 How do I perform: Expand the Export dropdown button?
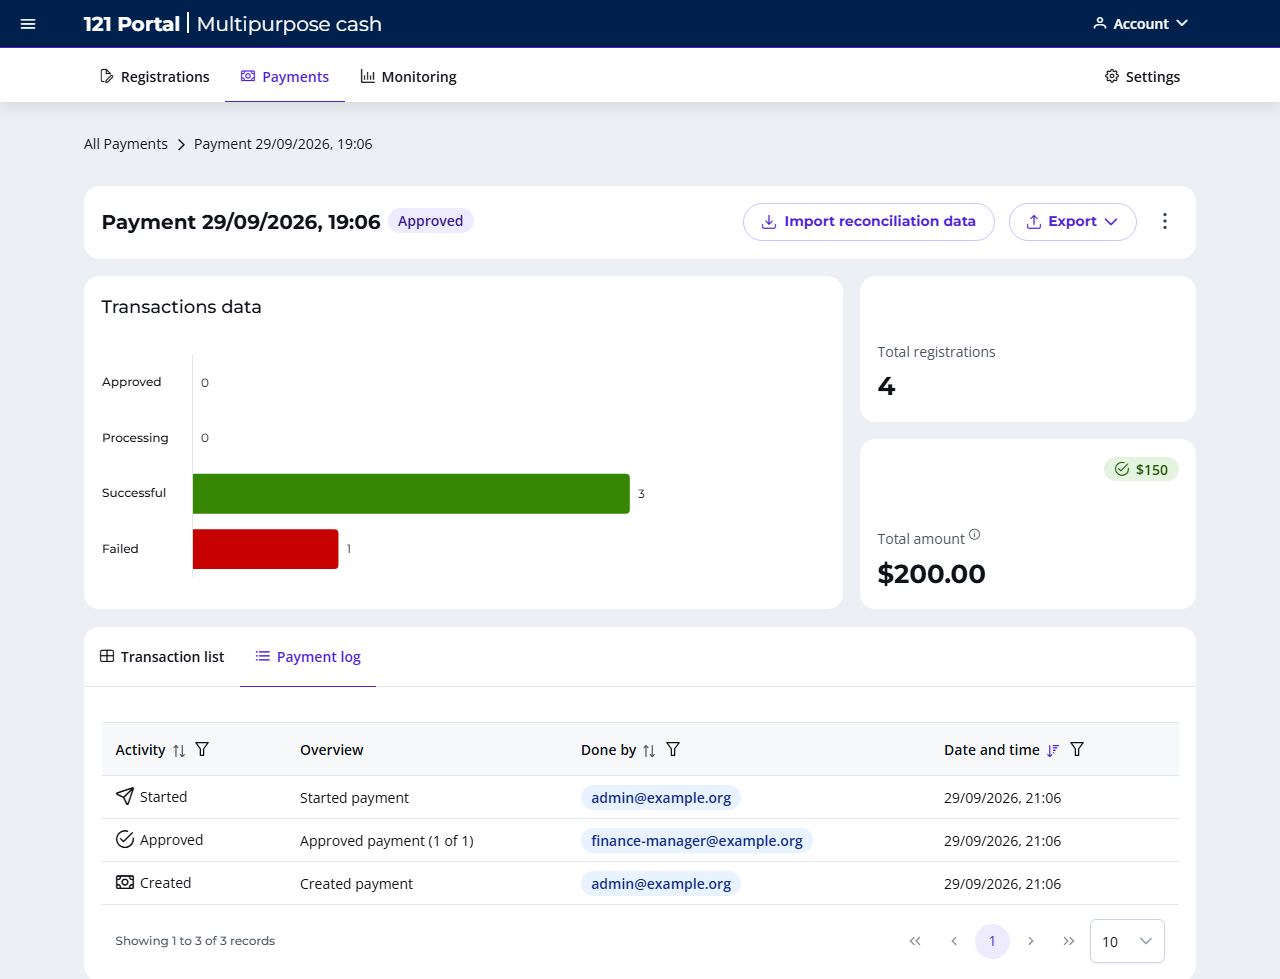click(x=1073, y=222)
